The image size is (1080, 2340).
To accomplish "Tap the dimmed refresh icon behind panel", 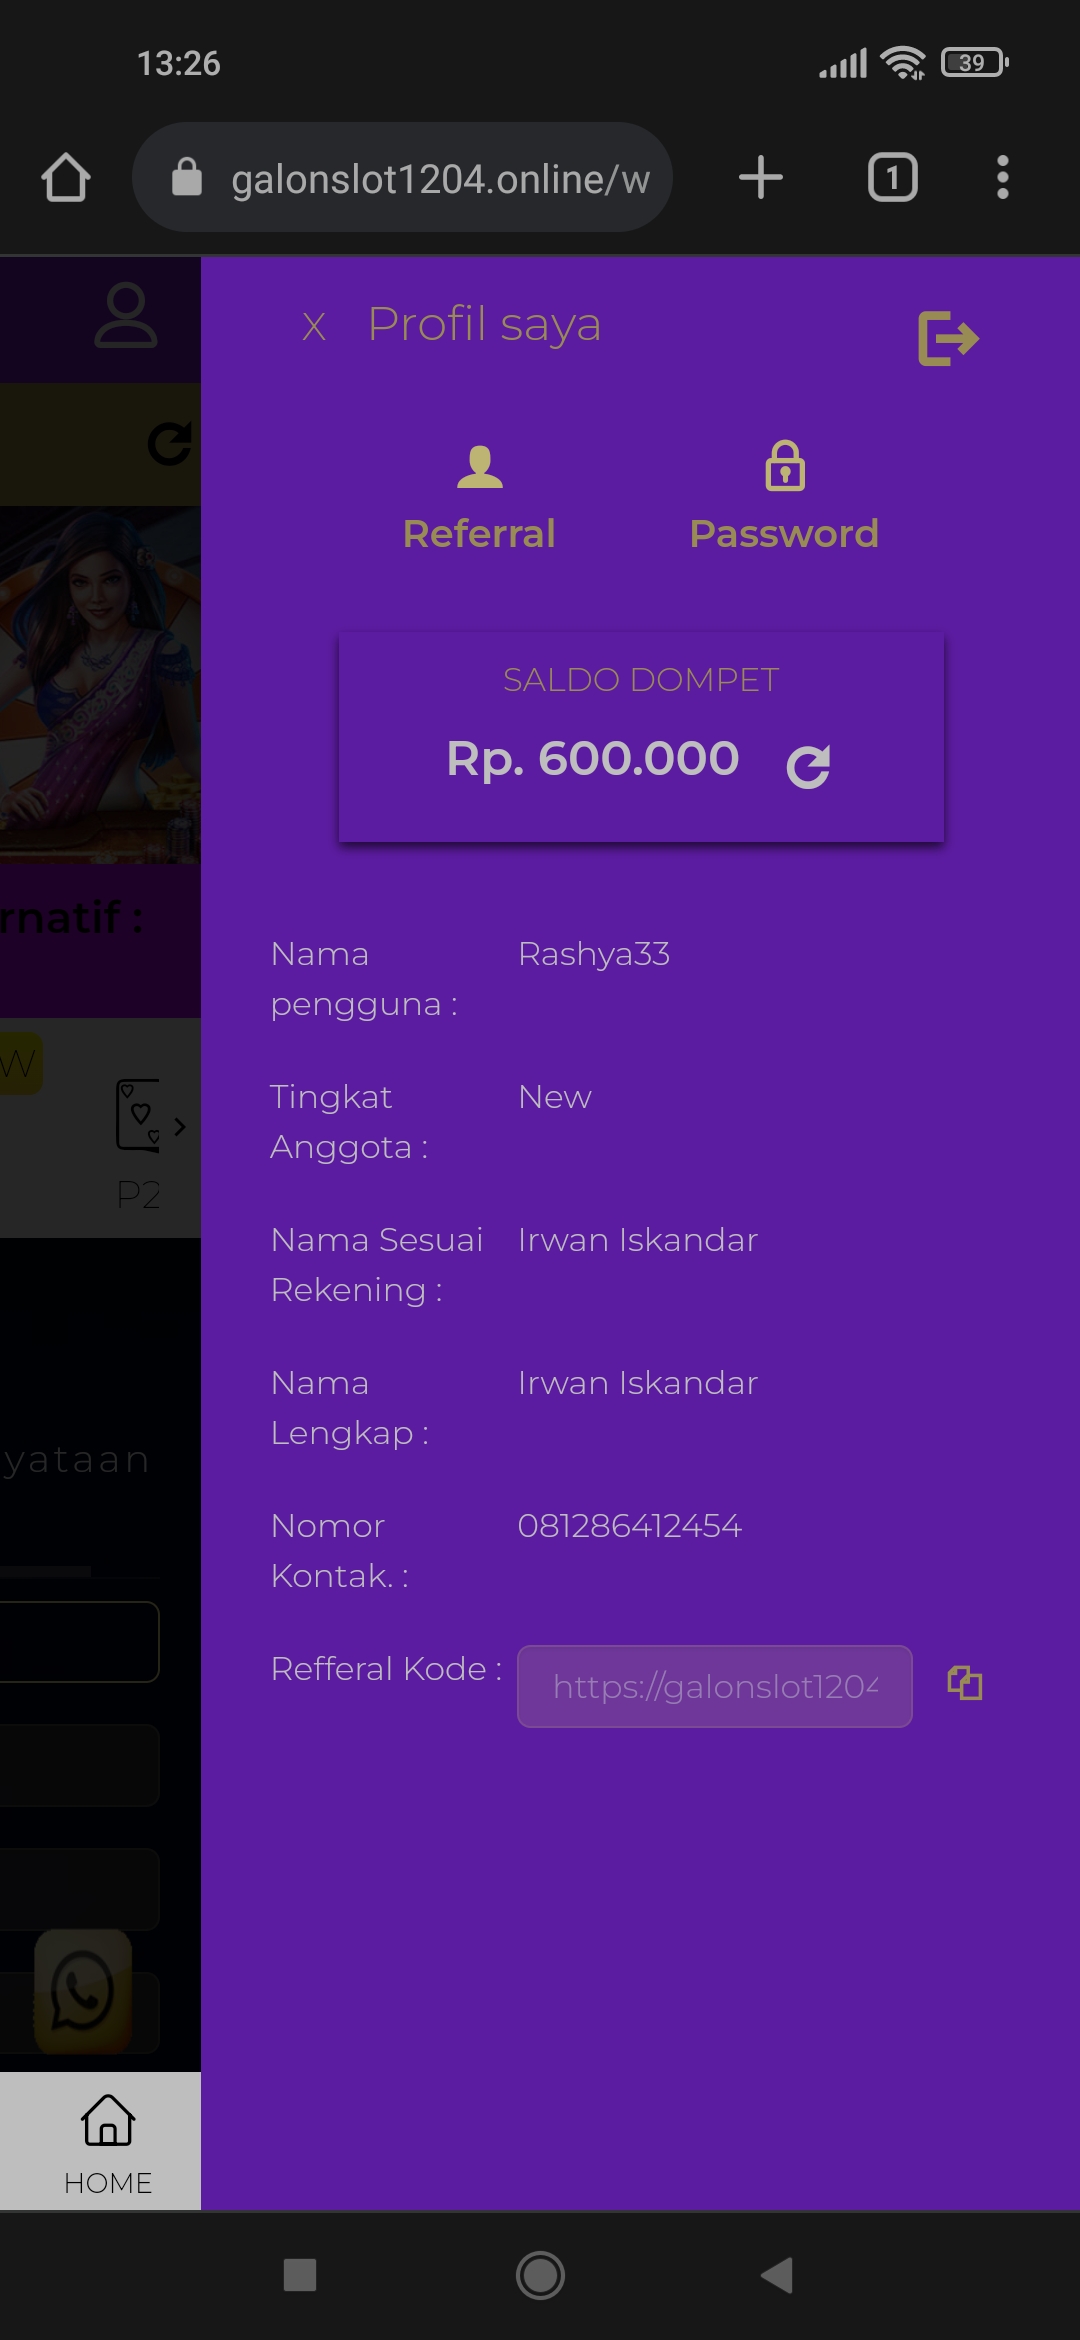I will (x=170, y=443).
